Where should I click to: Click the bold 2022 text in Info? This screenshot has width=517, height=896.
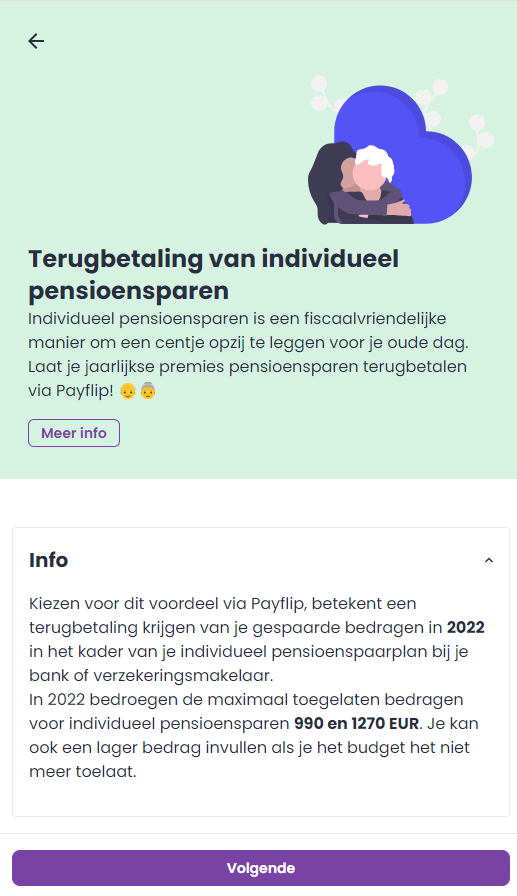[466, 627]
